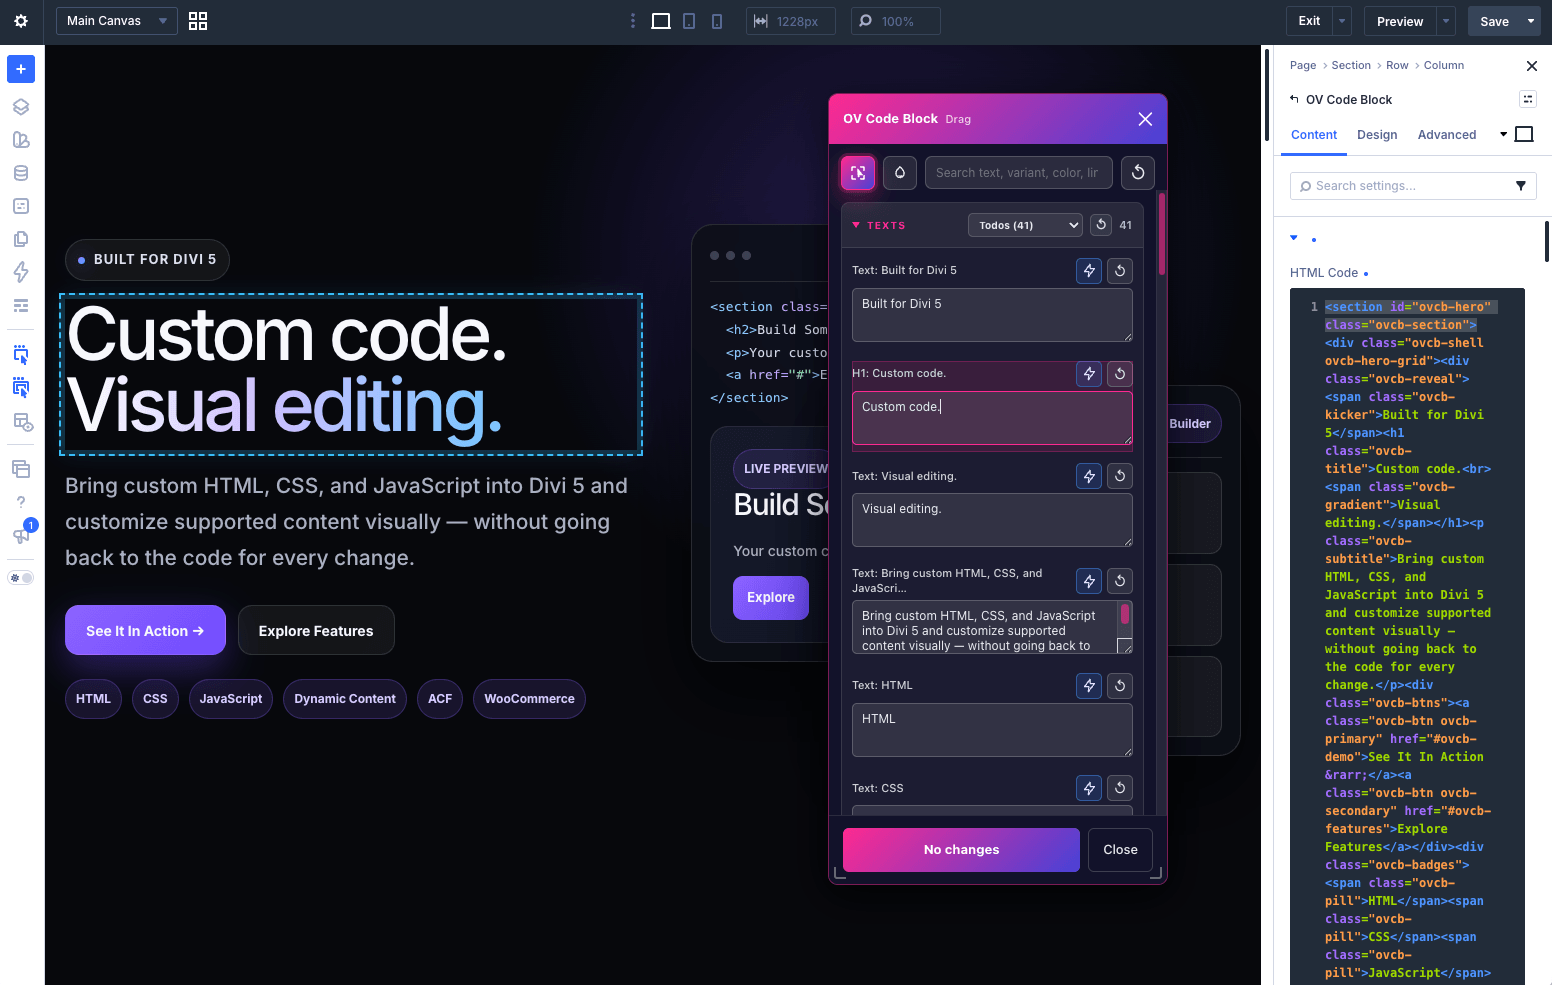The height and width of the screenshot is (985, 1552).
Task: Open builder settings gear in top-left corner
Action: (21, 21)
